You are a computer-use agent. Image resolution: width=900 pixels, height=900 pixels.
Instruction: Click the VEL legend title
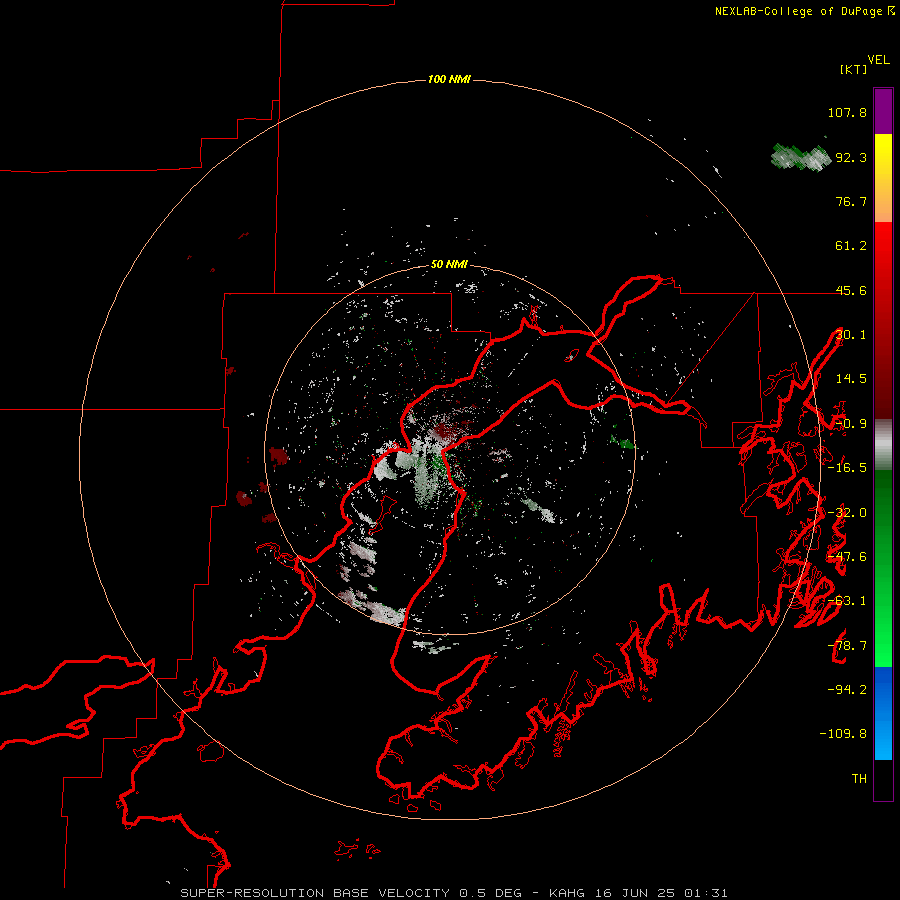pyautogui.click(x=878, y=60)
